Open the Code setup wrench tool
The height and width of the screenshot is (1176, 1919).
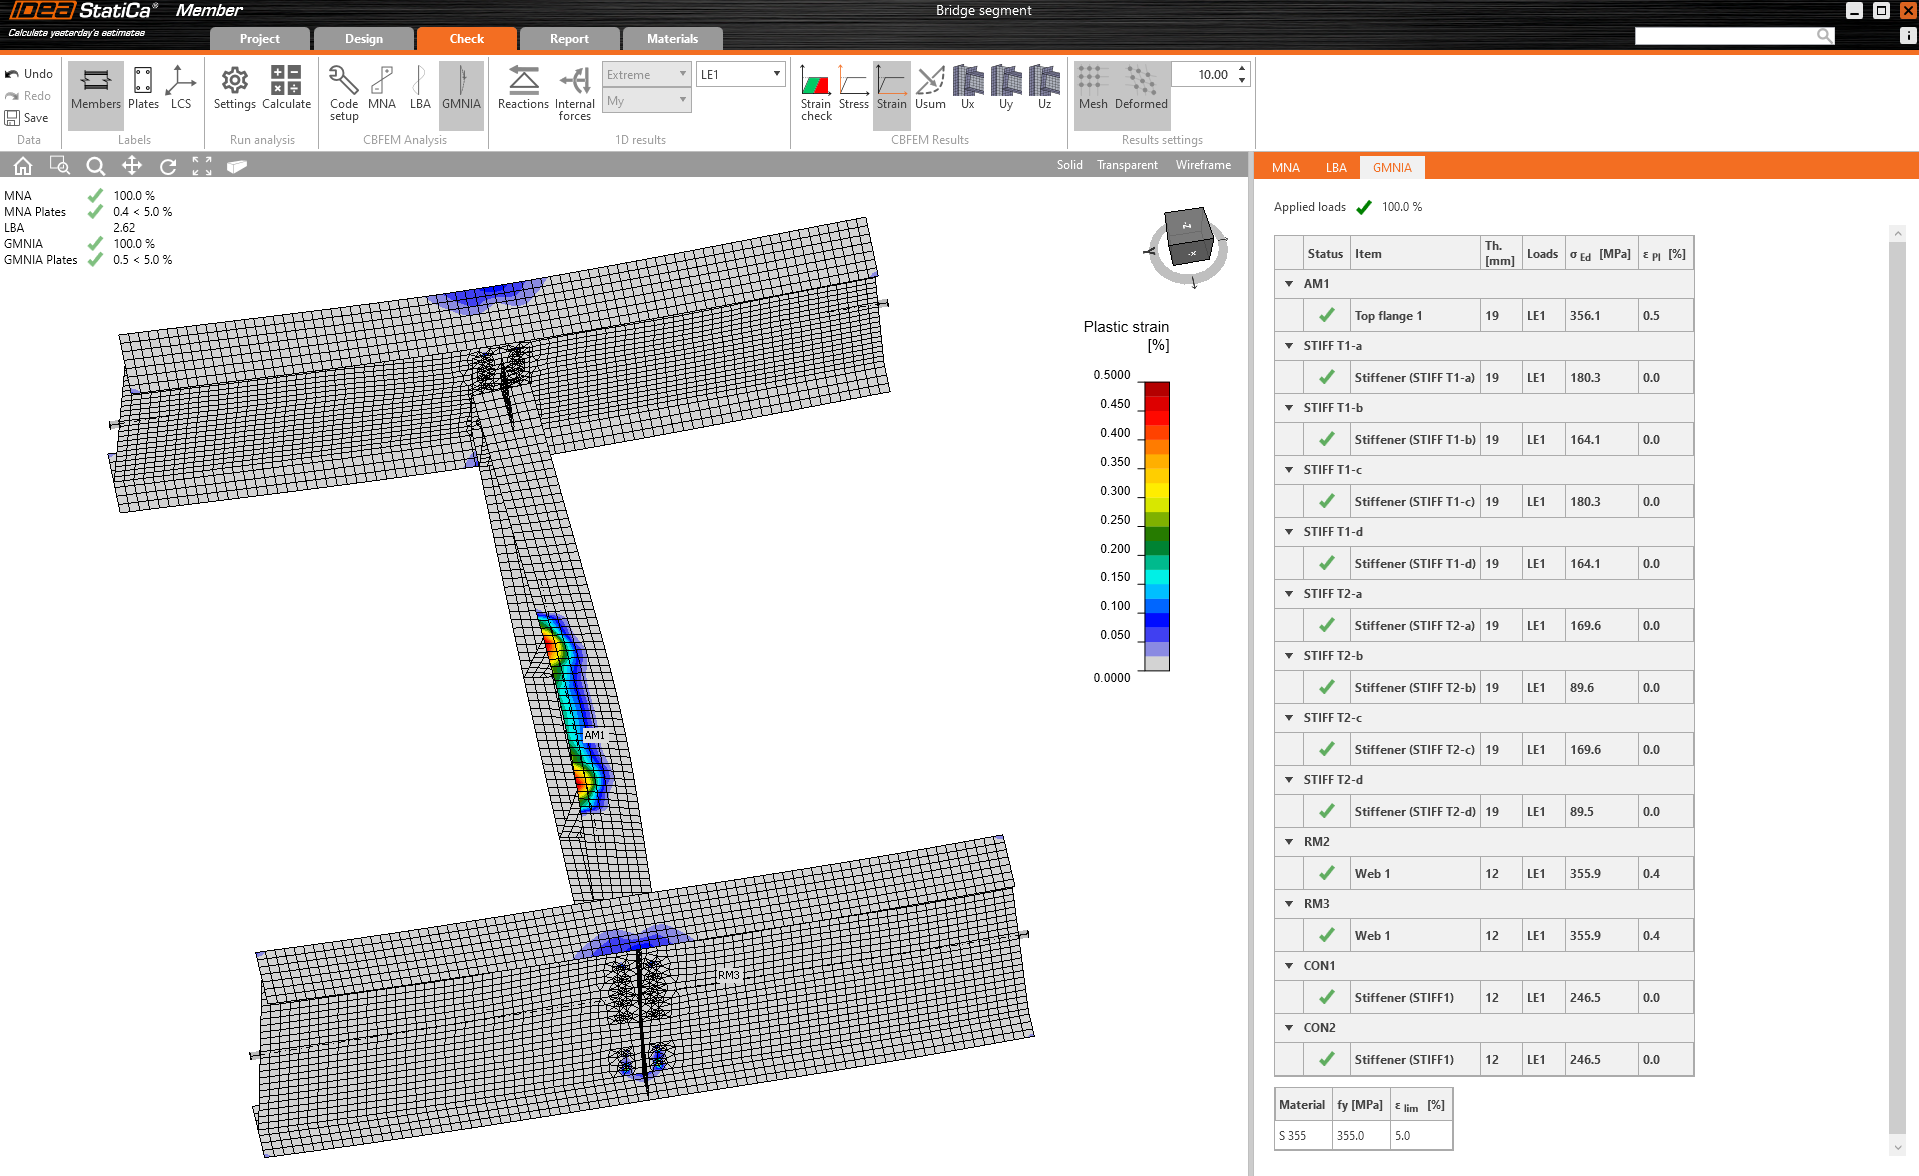(343, 88)
